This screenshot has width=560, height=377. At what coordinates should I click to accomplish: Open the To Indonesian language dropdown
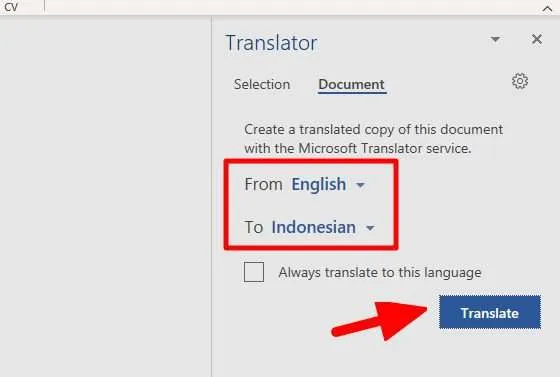[323, 227]
